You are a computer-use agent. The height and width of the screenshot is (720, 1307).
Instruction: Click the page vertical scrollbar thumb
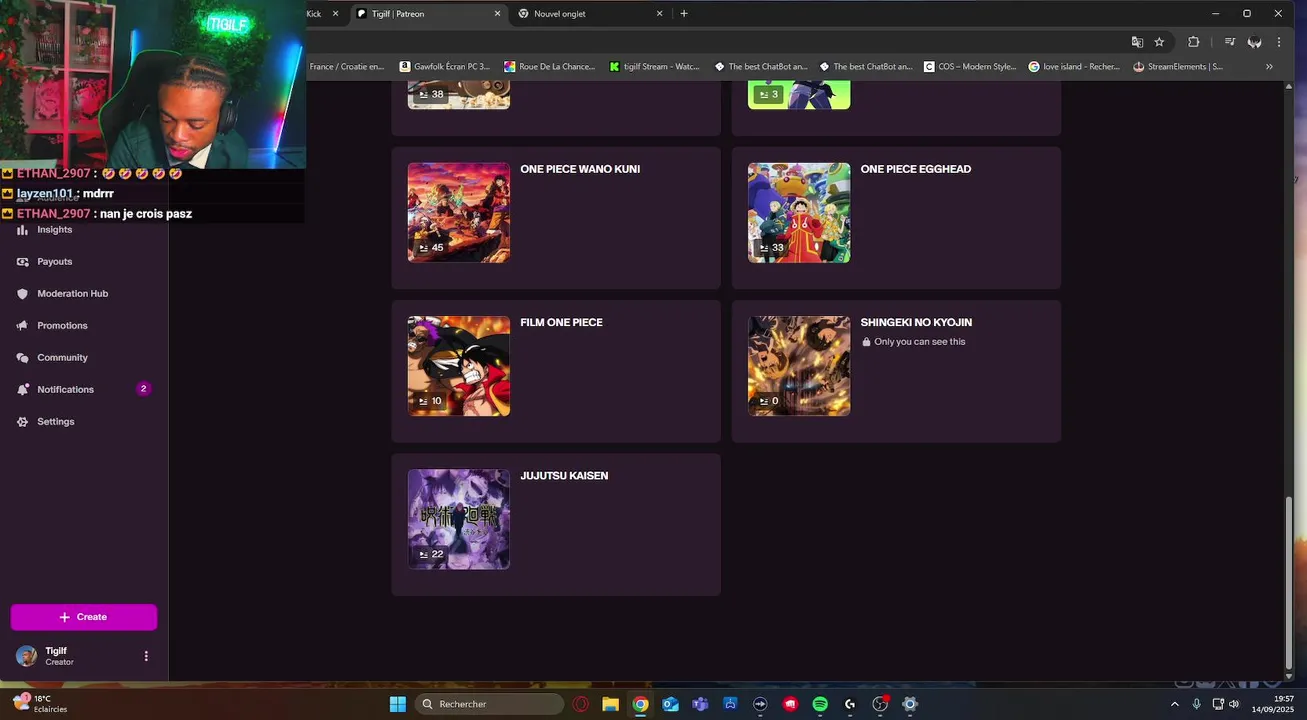1288,584
